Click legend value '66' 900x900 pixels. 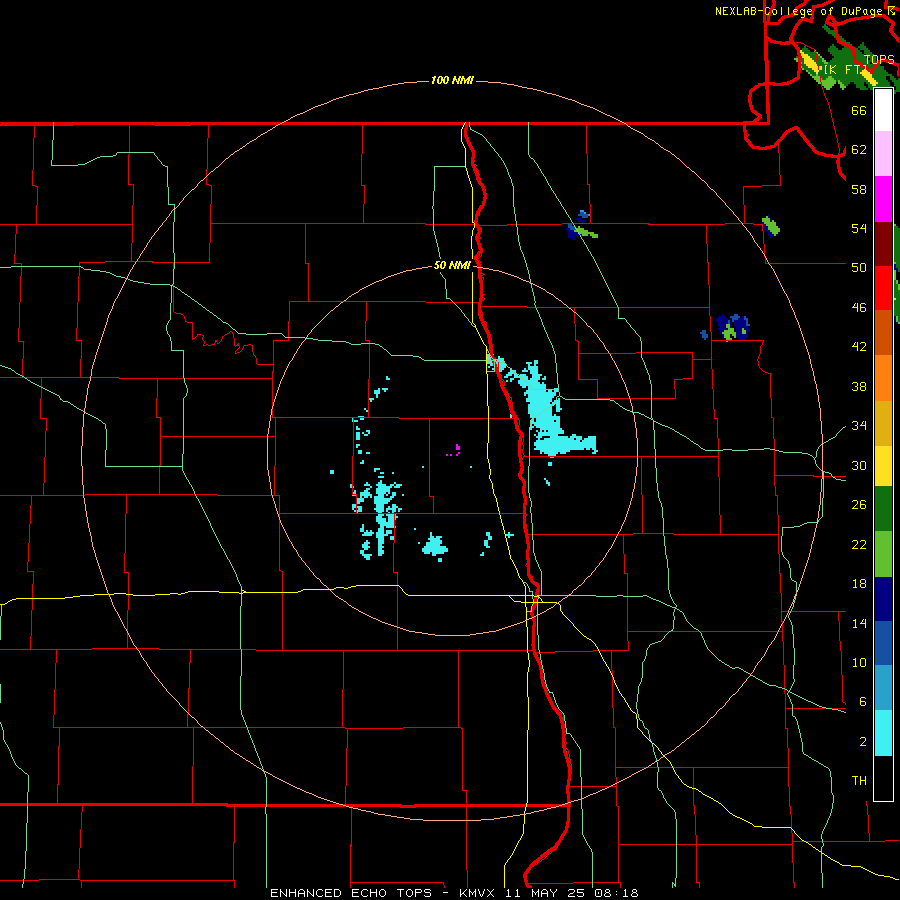click(x=859, y=110)
